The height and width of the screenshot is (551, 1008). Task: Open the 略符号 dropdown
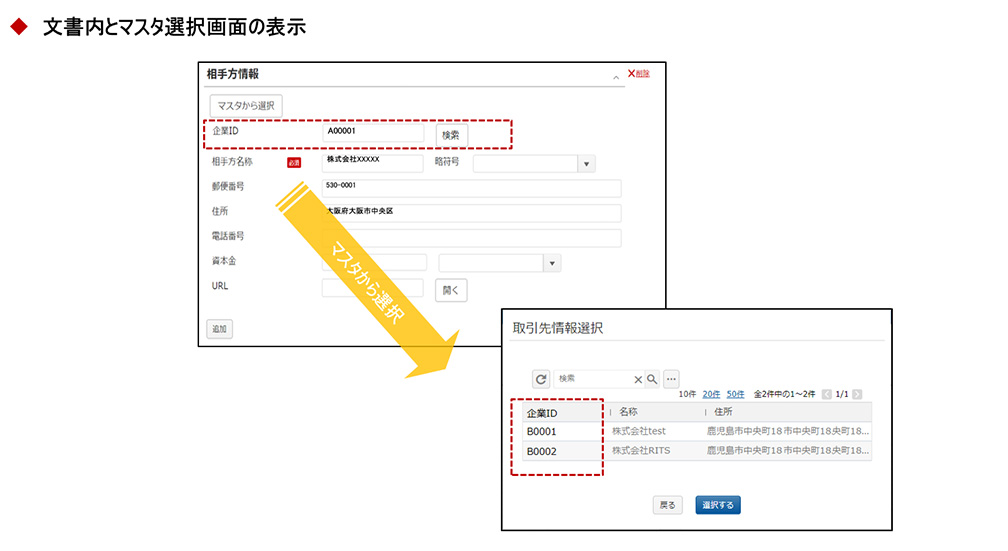(x=586, y=164)
